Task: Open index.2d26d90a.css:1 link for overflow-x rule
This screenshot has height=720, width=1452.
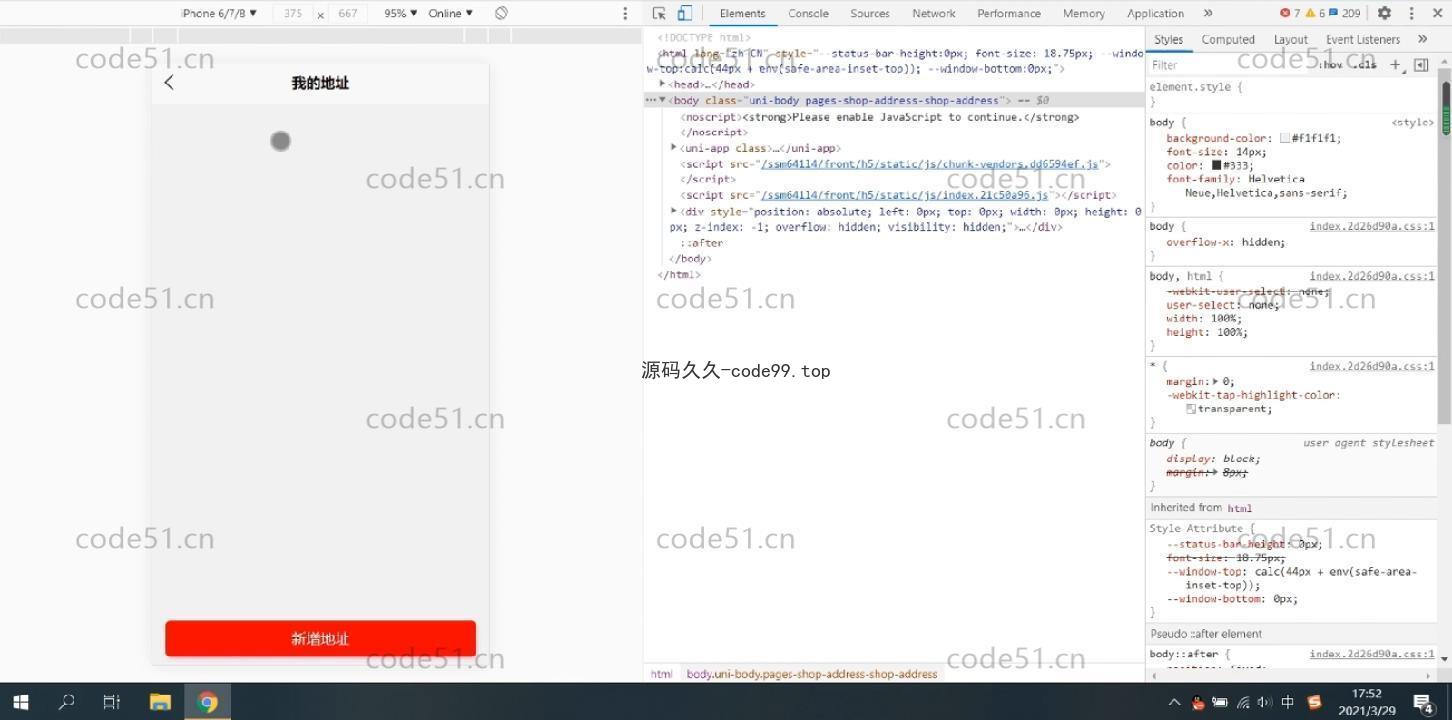Action: pyautogui.click(x=1372, y=226)
